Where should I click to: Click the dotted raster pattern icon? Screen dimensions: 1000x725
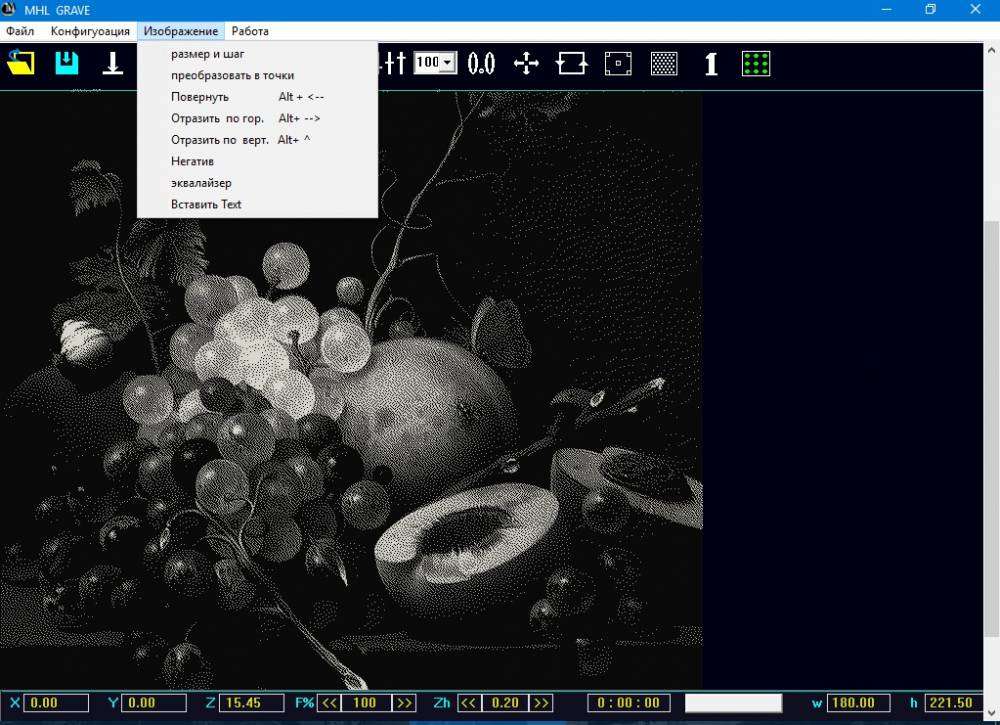[664, 63]
